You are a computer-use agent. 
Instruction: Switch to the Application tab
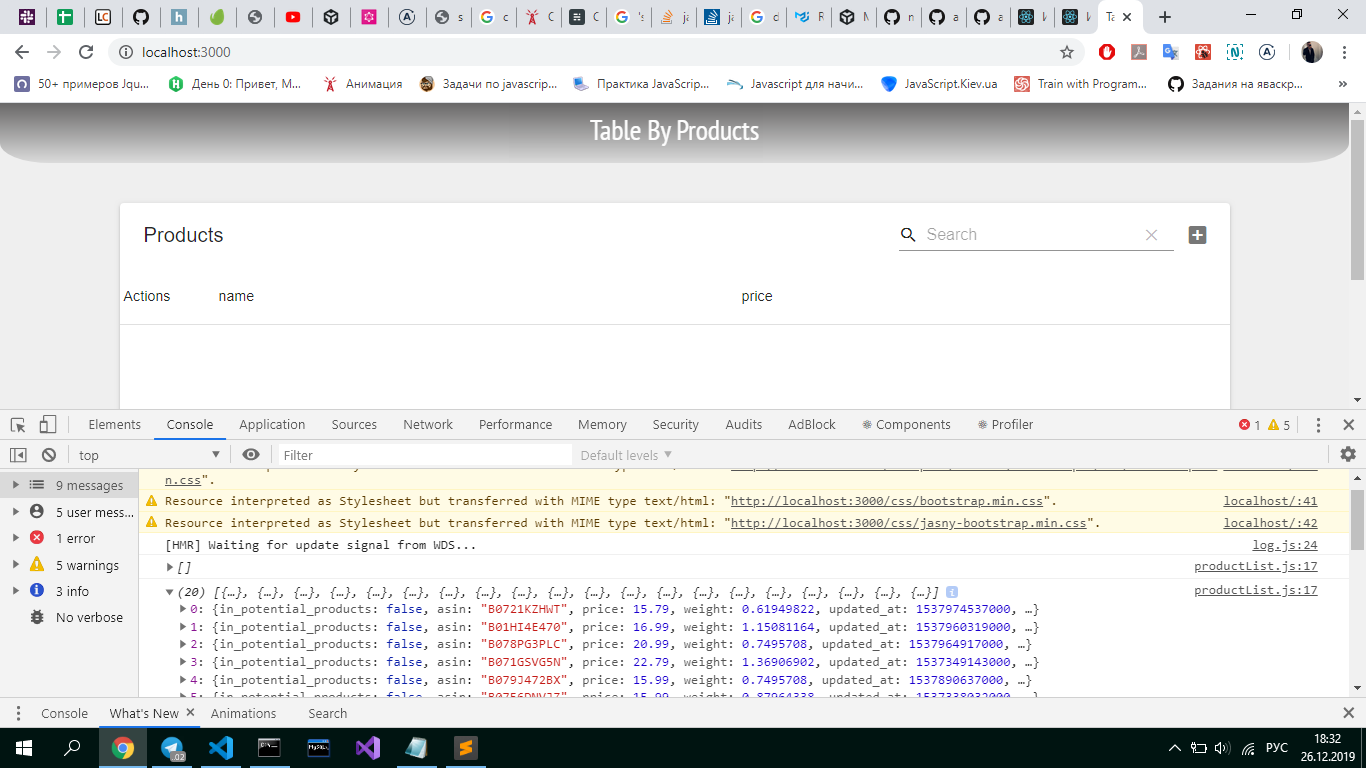click(x=272, y=425)
